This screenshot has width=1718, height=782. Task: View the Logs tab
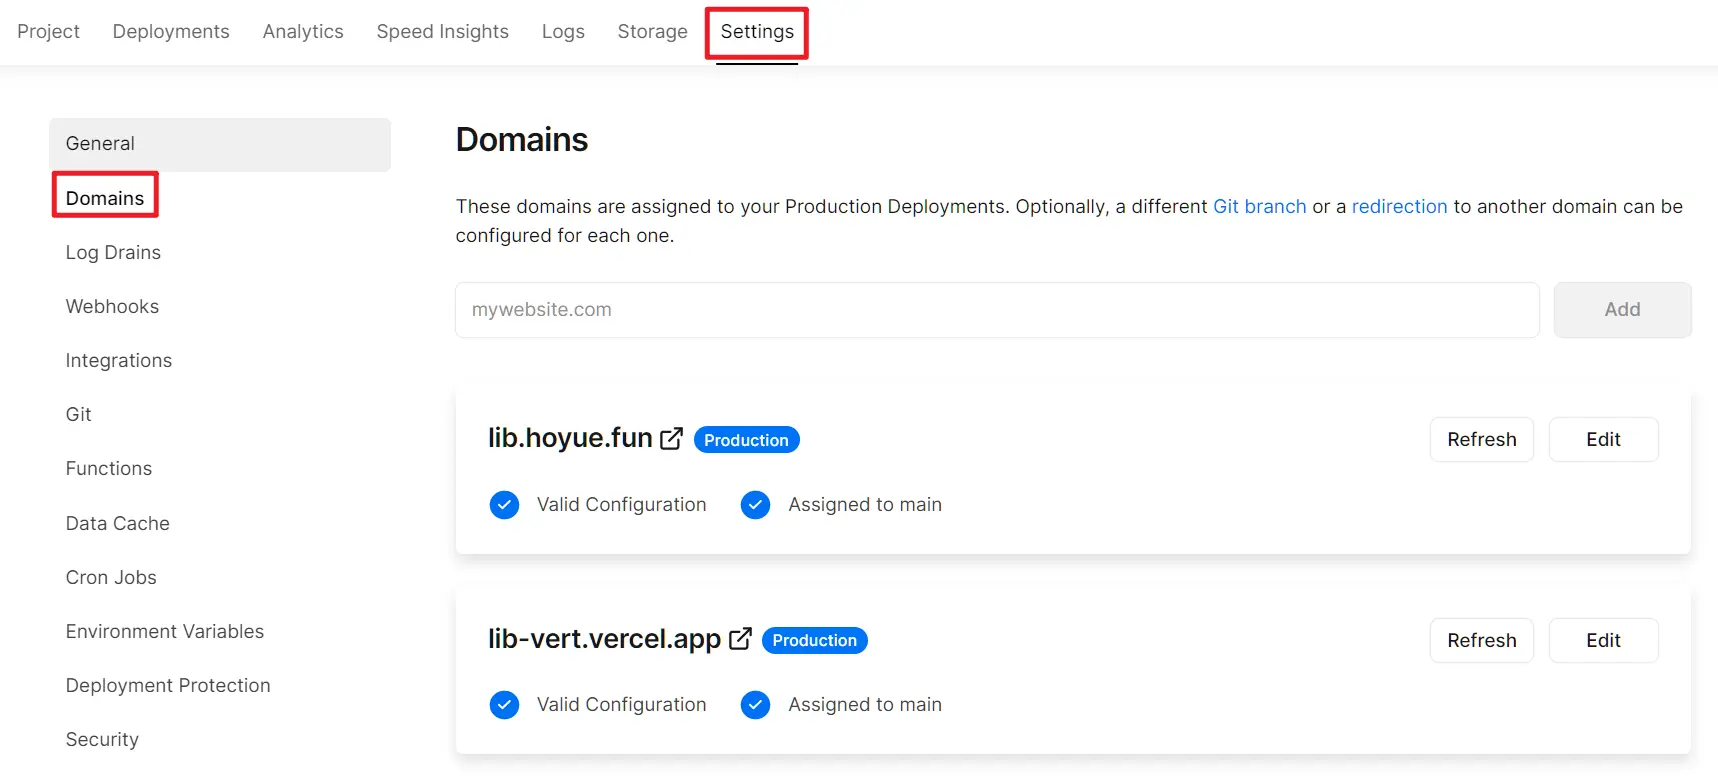(x=563, y=31)
